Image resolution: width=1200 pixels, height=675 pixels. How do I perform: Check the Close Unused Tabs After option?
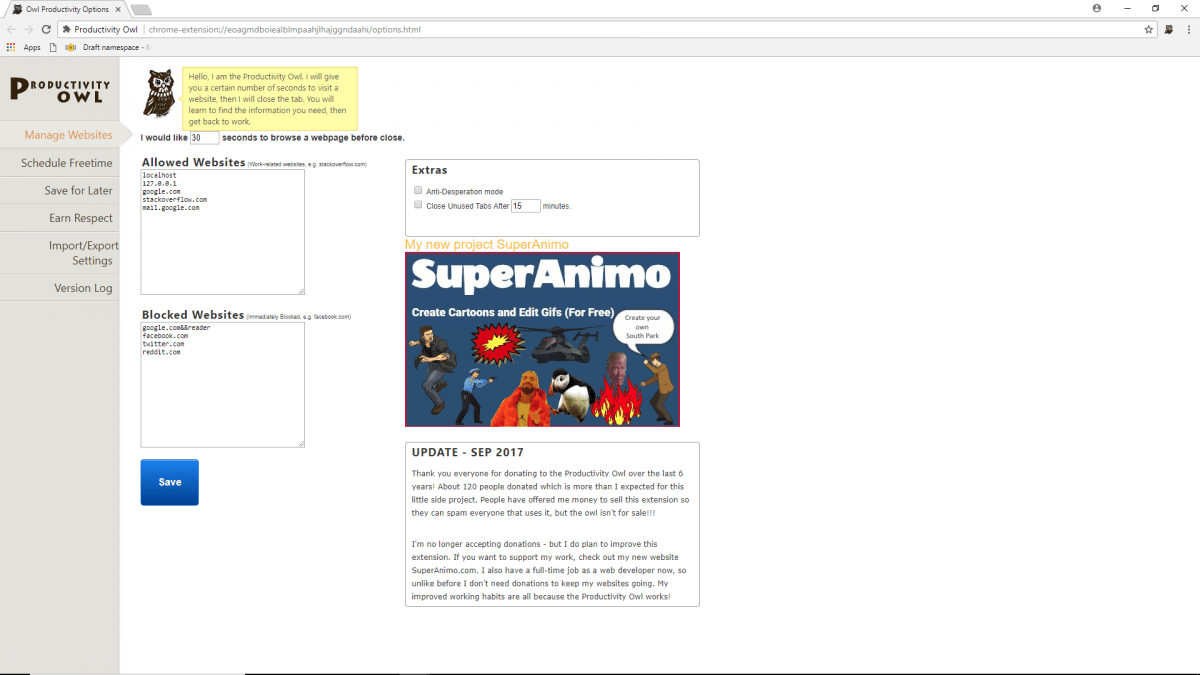[417, 204]
